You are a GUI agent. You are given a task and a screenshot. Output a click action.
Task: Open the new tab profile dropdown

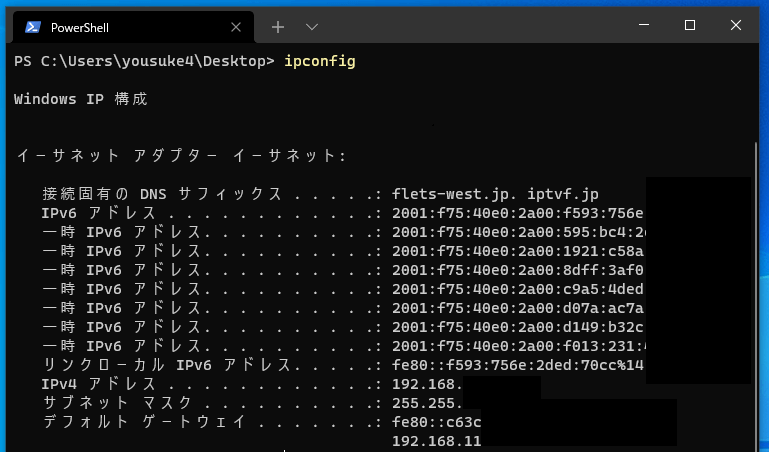point(312,27)
